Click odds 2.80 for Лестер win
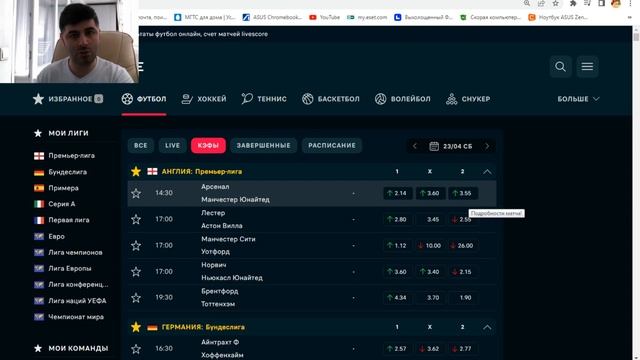The image size is (640, 360). pos(398,219)
